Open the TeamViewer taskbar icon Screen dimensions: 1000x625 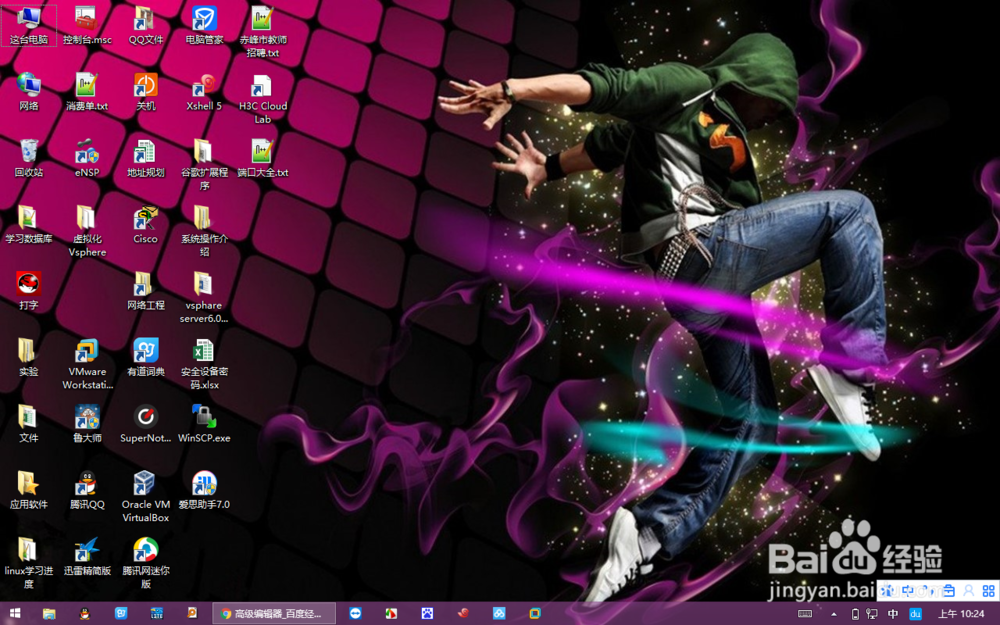click(x=355, y=614)
